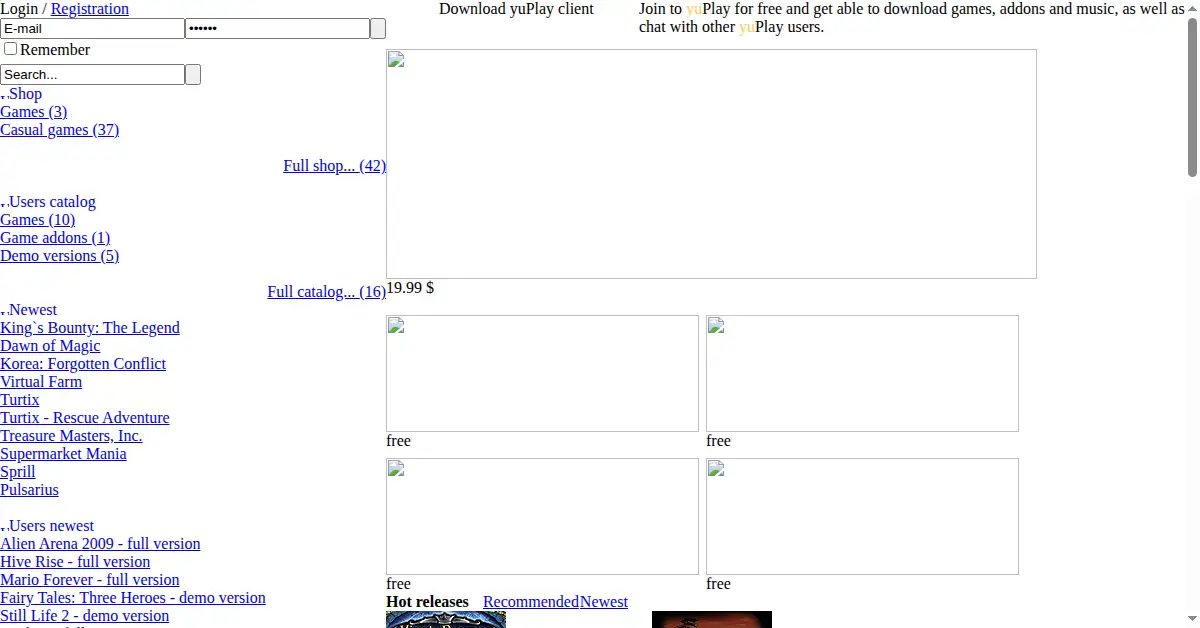Open shop category Games (3)
This screenshot has width=1200, height=628.
(34, 112)
